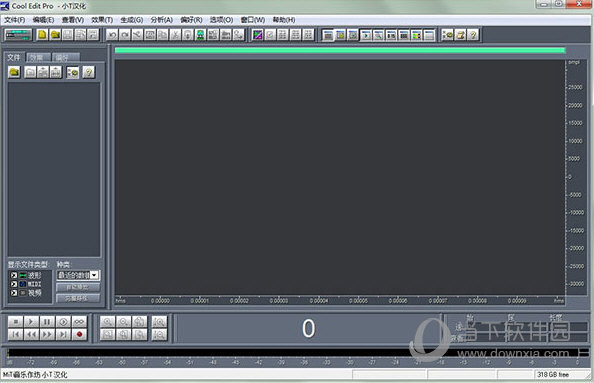Screen dimensions: 594x383
Task: Click the green horizontal display range bar
Action: pyautogui.click(x=340, y=50)
